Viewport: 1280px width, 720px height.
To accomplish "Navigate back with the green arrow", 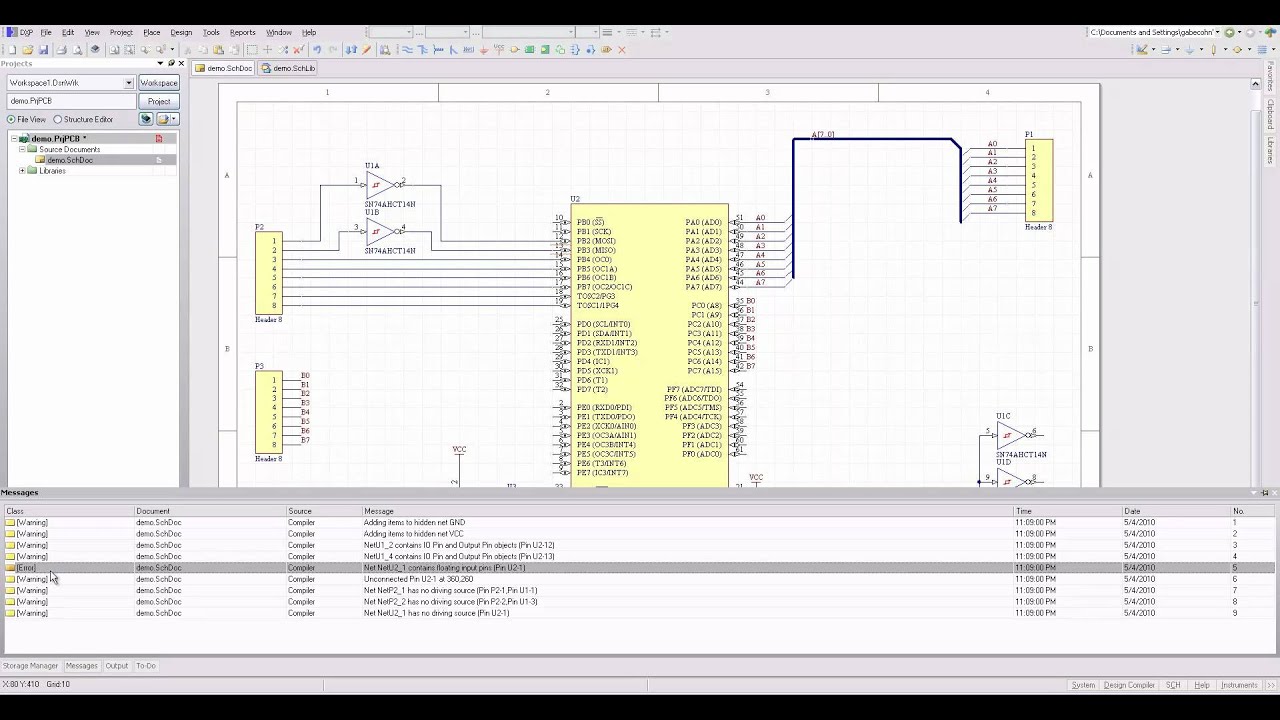I will coord(1229,32).
